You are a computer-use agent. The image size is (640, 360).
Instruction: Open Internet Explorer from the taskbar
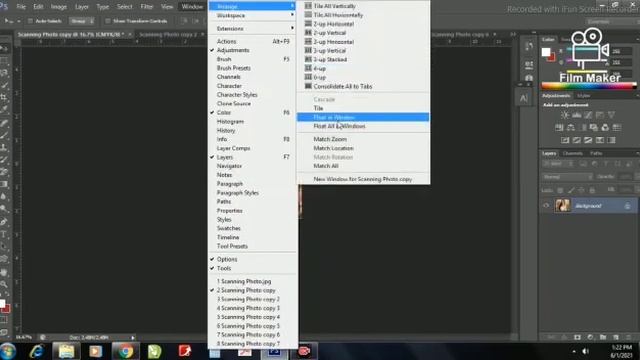pyautogui.click(x=37, y=351)
